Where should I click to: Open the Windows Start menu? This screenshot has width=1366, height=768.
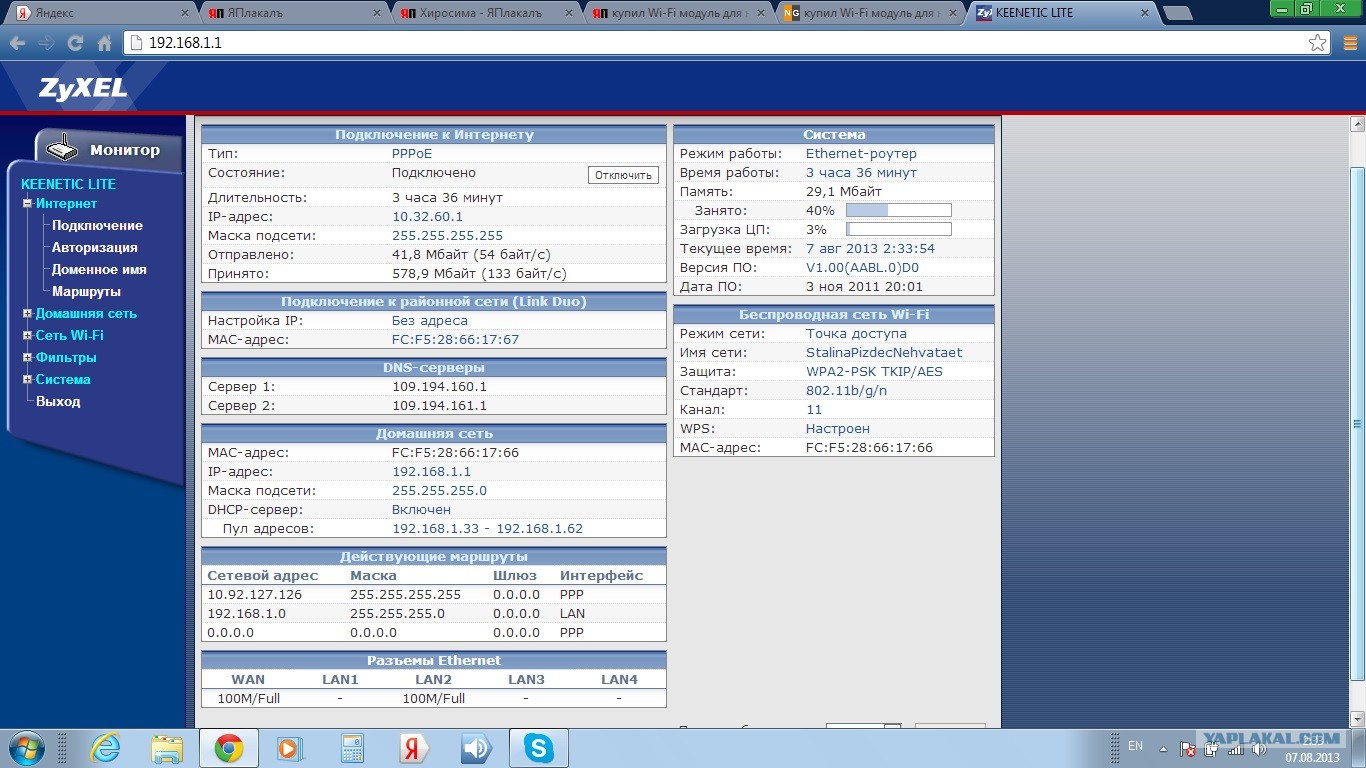[x=26, y=748]
